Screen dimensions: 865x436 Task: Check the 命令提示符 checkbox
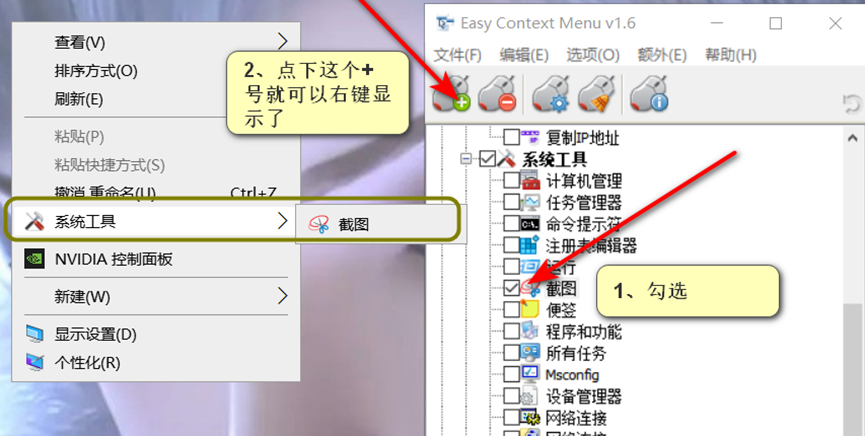(511, 224)
